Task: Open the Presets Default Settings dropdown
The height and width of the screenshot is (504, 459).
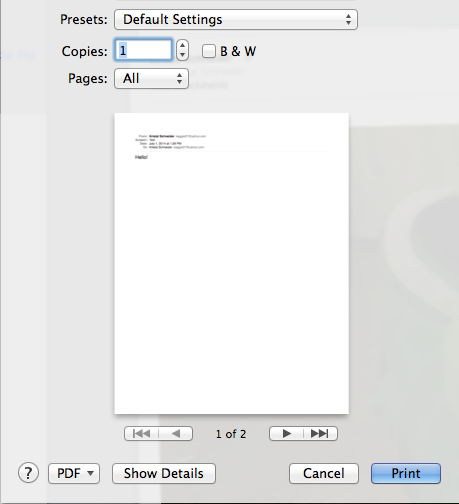Action: (236, 20)
